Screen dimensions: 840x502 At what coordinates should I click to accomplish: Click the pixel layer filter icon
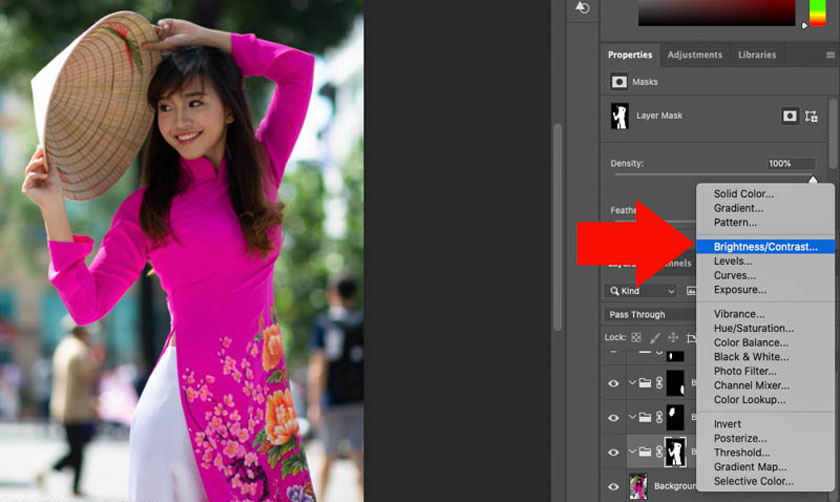pyautogui.click(x=691, y=291)
